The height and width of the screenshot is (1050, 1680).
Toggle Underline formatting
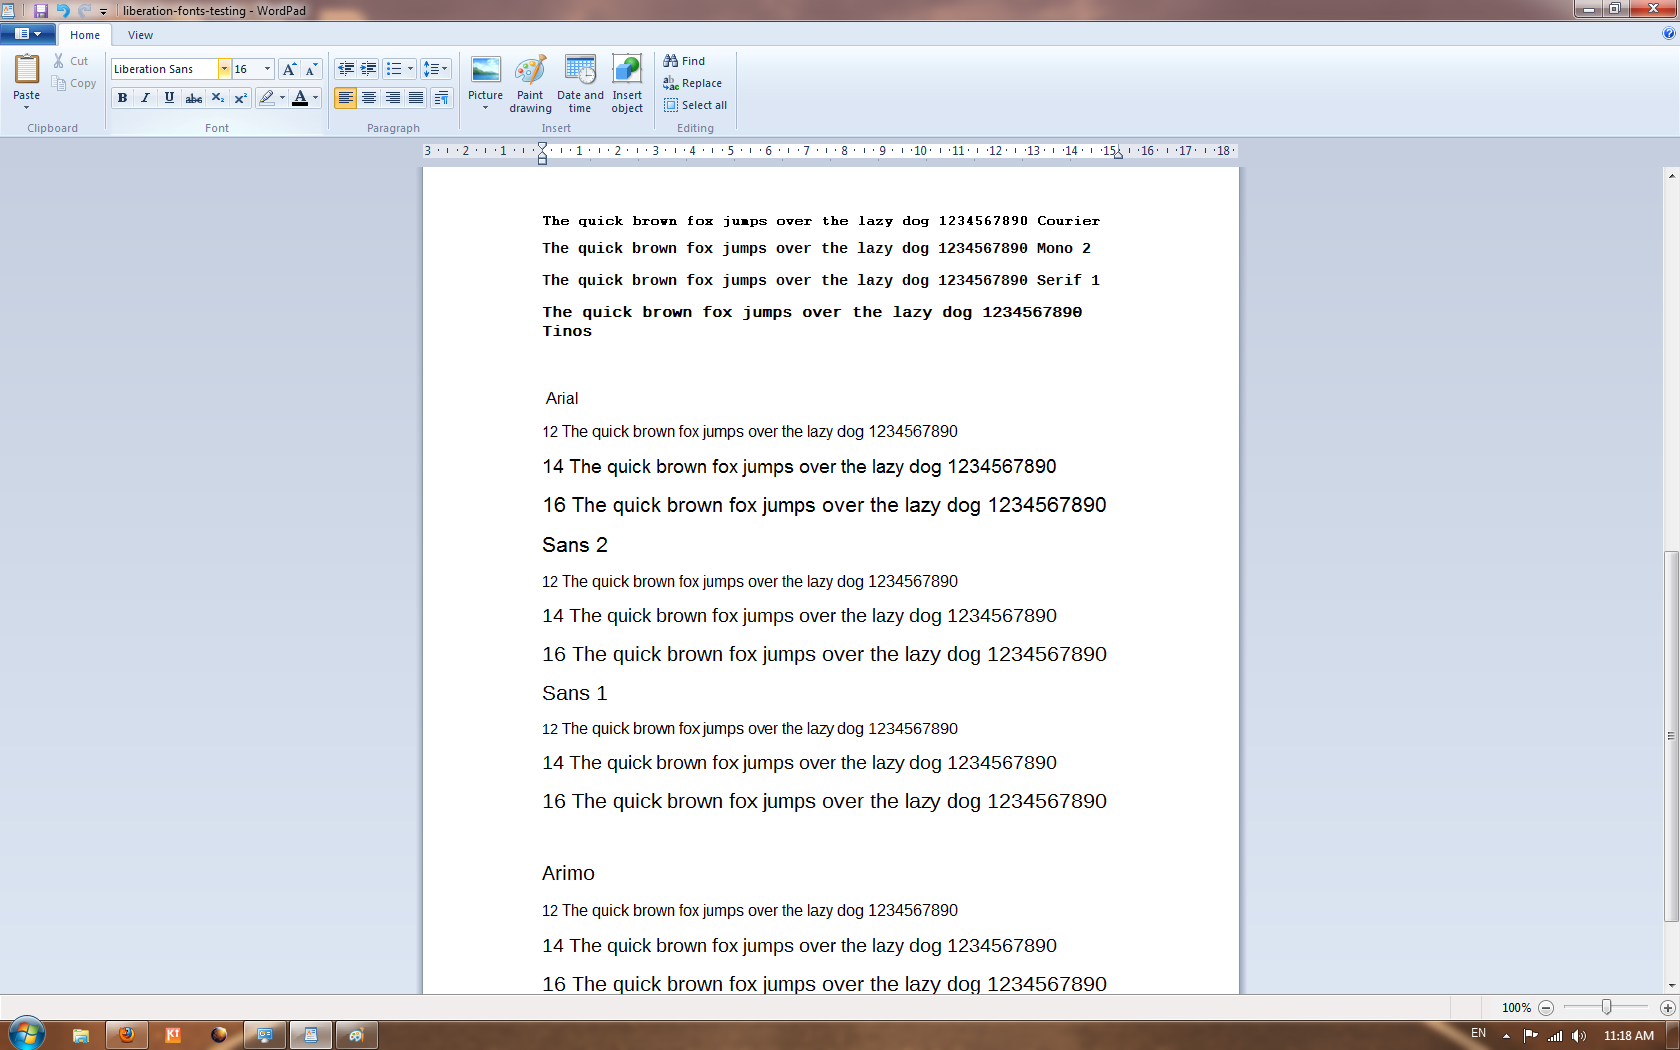pyautogui.click(x=169, y=98)
